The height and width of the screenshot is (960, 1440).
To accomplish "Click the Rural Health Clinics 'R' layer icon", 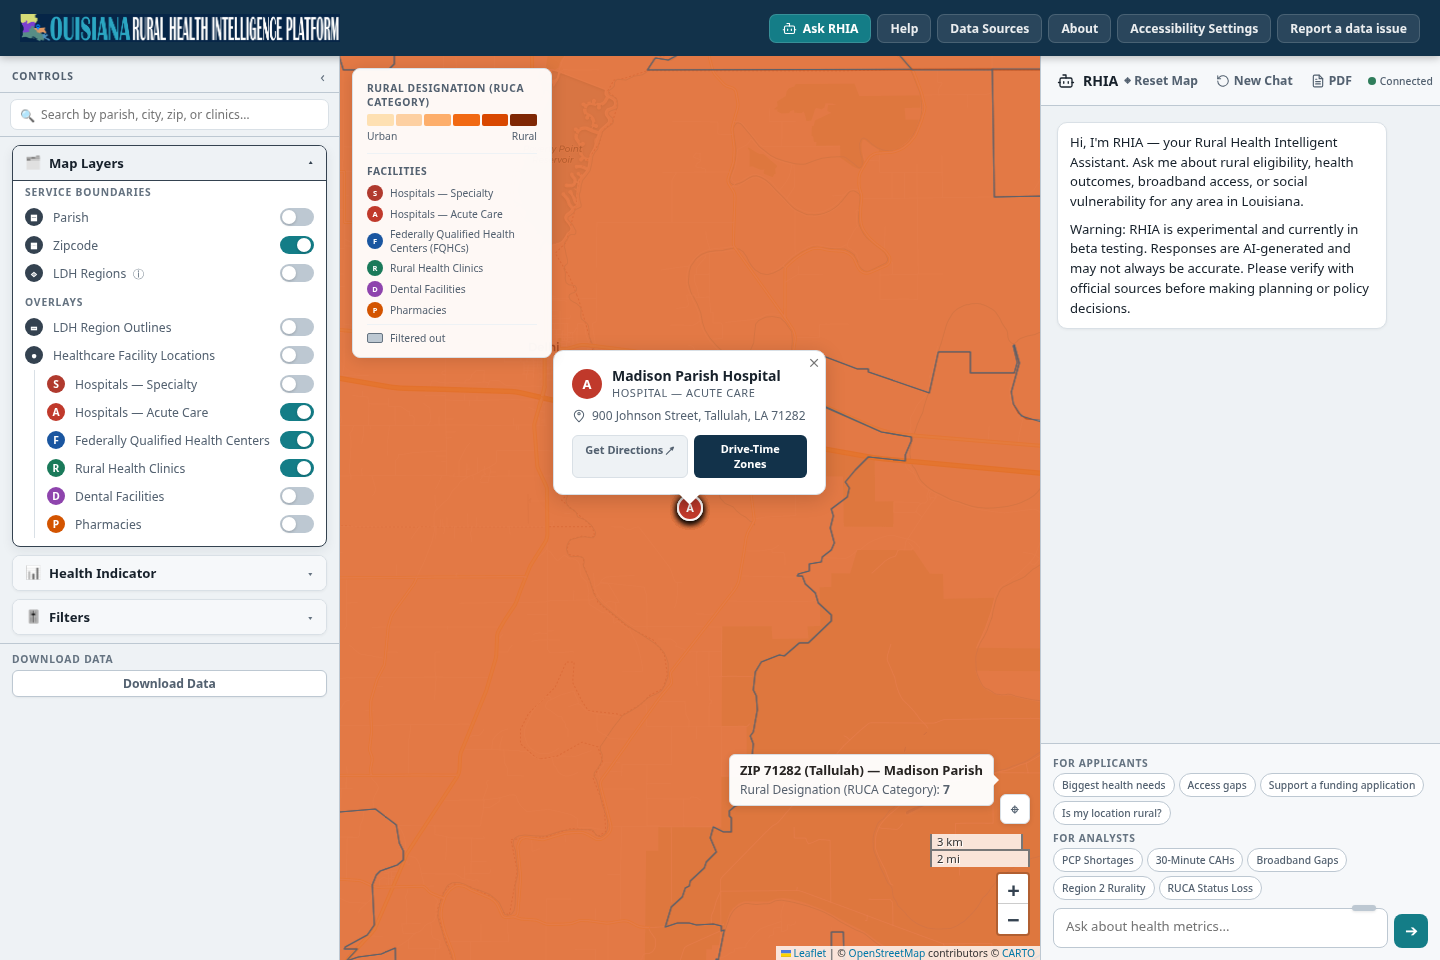I will (56, 468).
